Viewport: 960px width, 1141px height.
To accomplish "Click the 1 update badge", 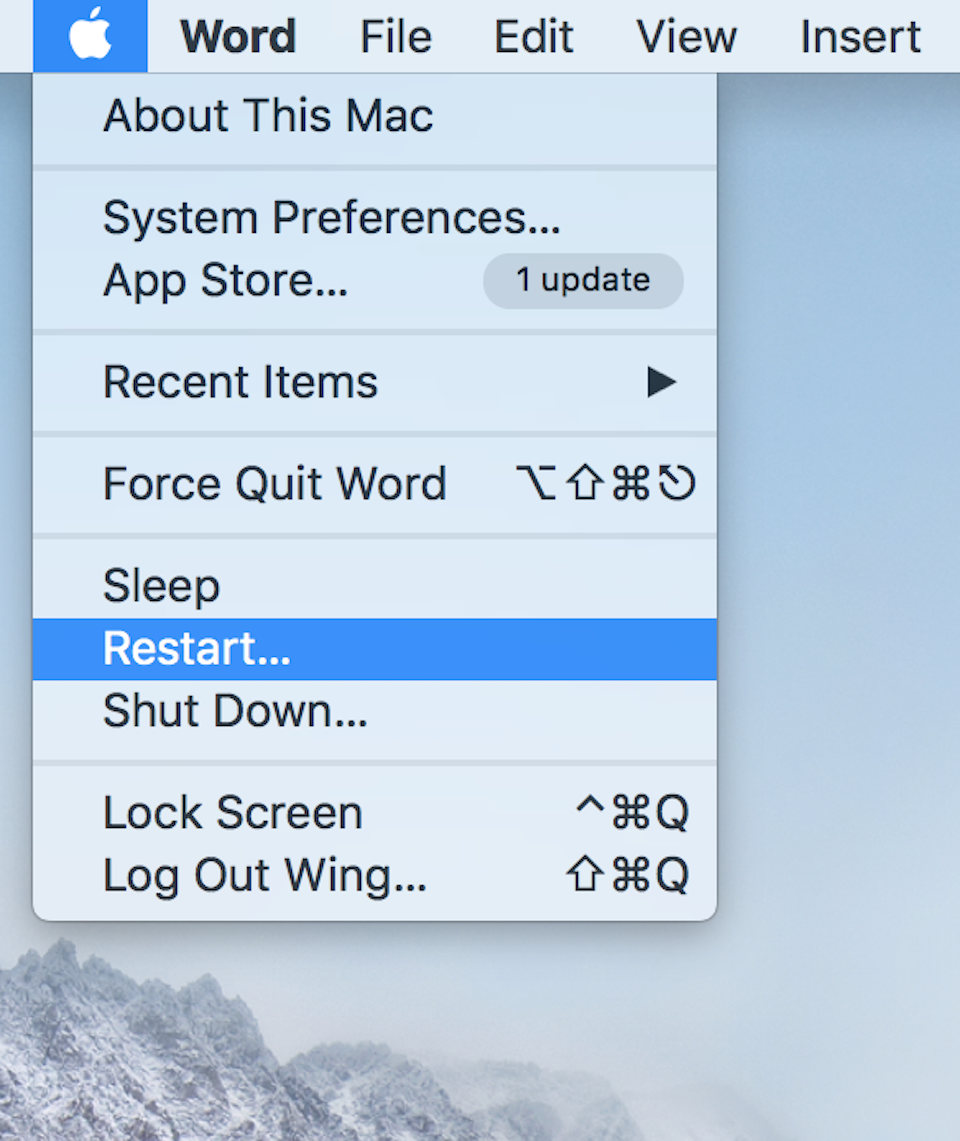I will click(583, 281).
